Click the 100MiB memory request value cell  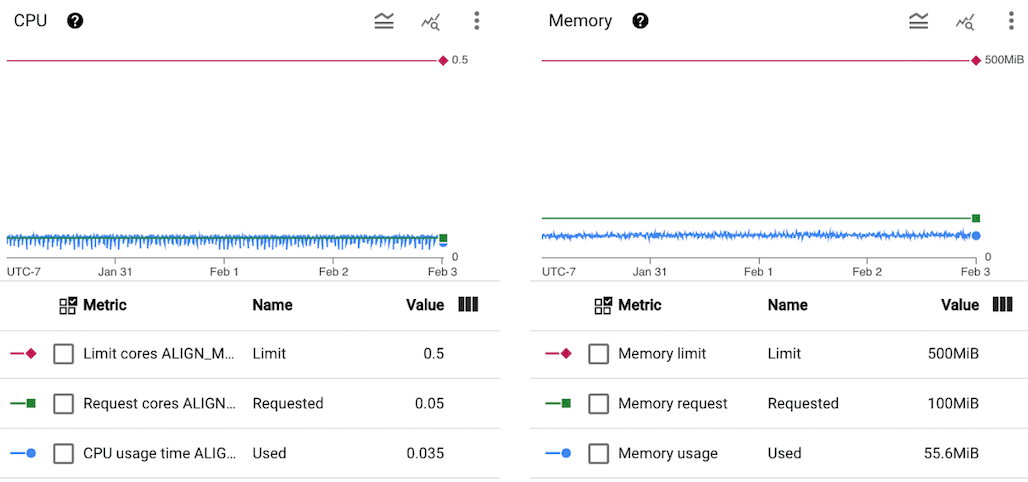[x=953, y=404]
